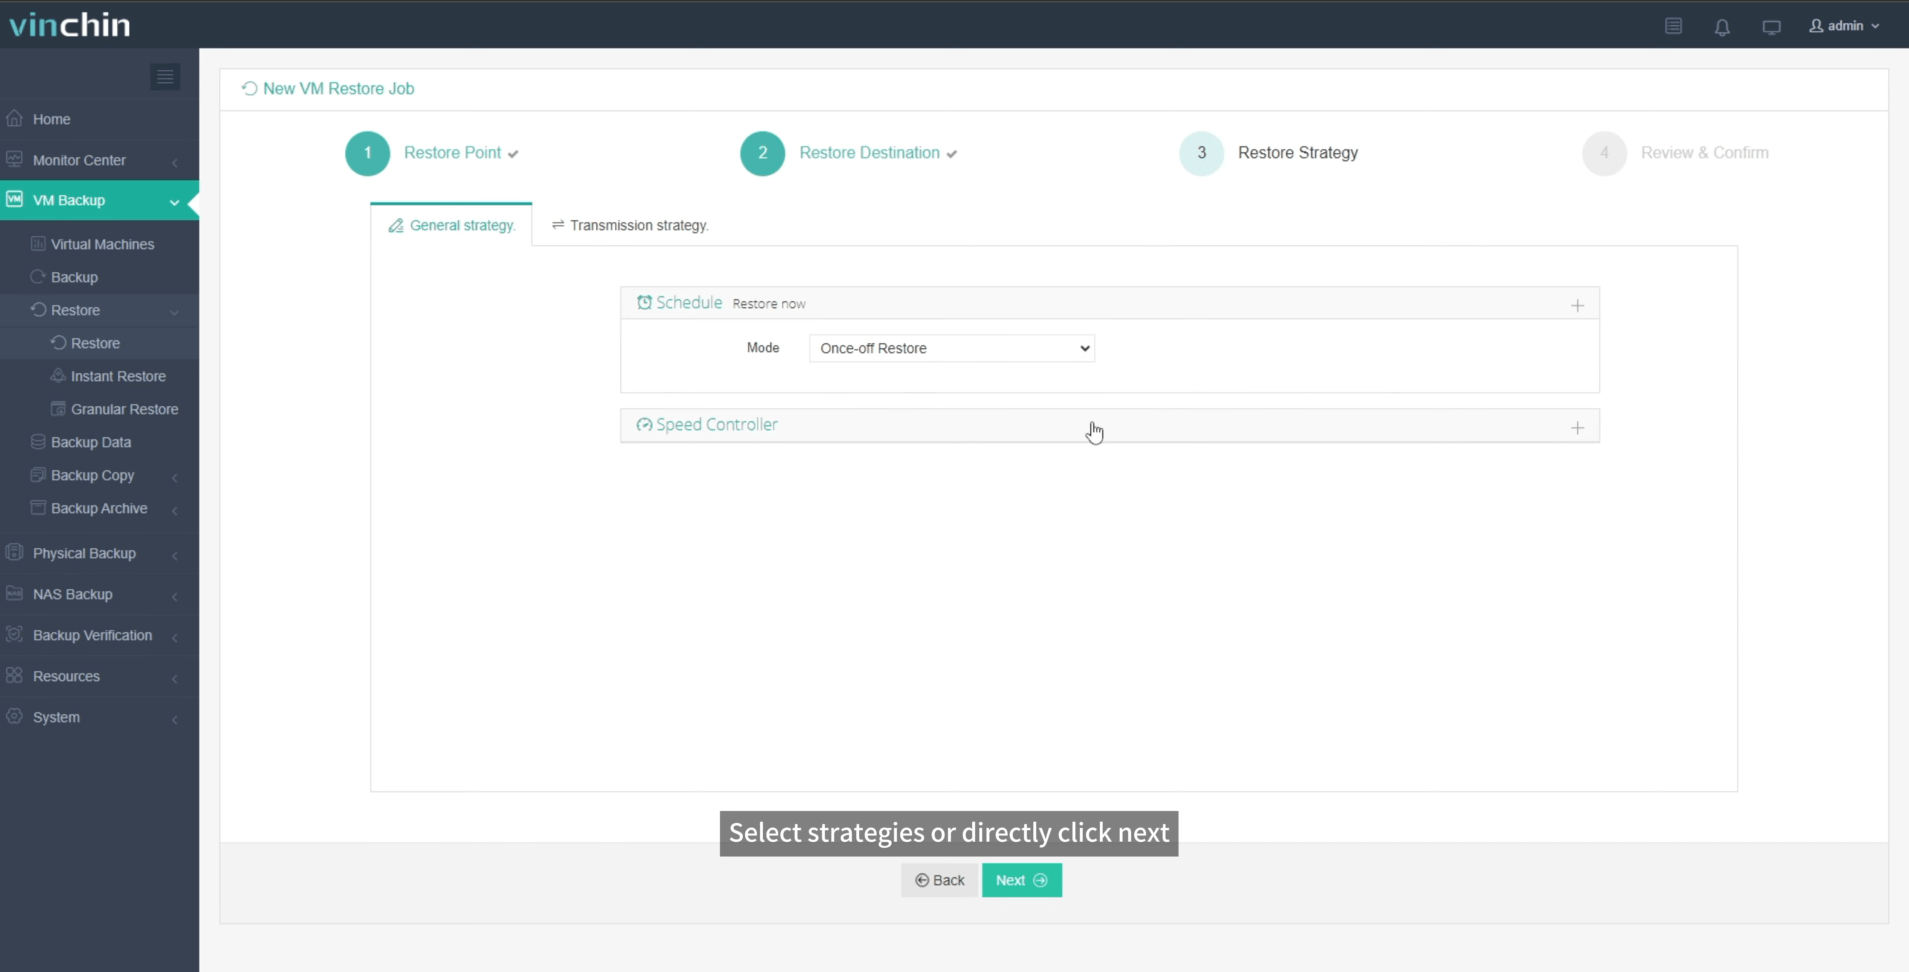Viewport: 1909px width, 972px height.
Task: Click the Back button
Action: tap(939, 880)
